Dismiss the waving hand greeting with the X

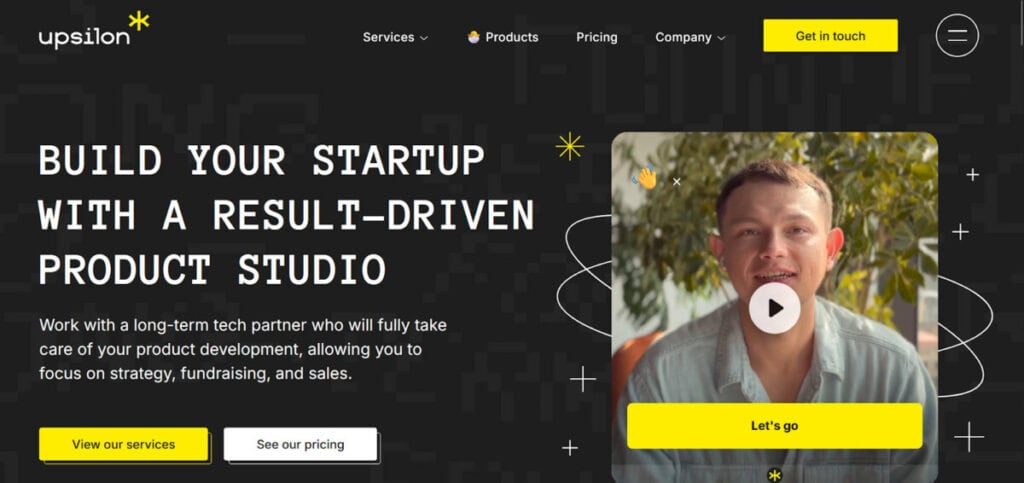point(677,182)
